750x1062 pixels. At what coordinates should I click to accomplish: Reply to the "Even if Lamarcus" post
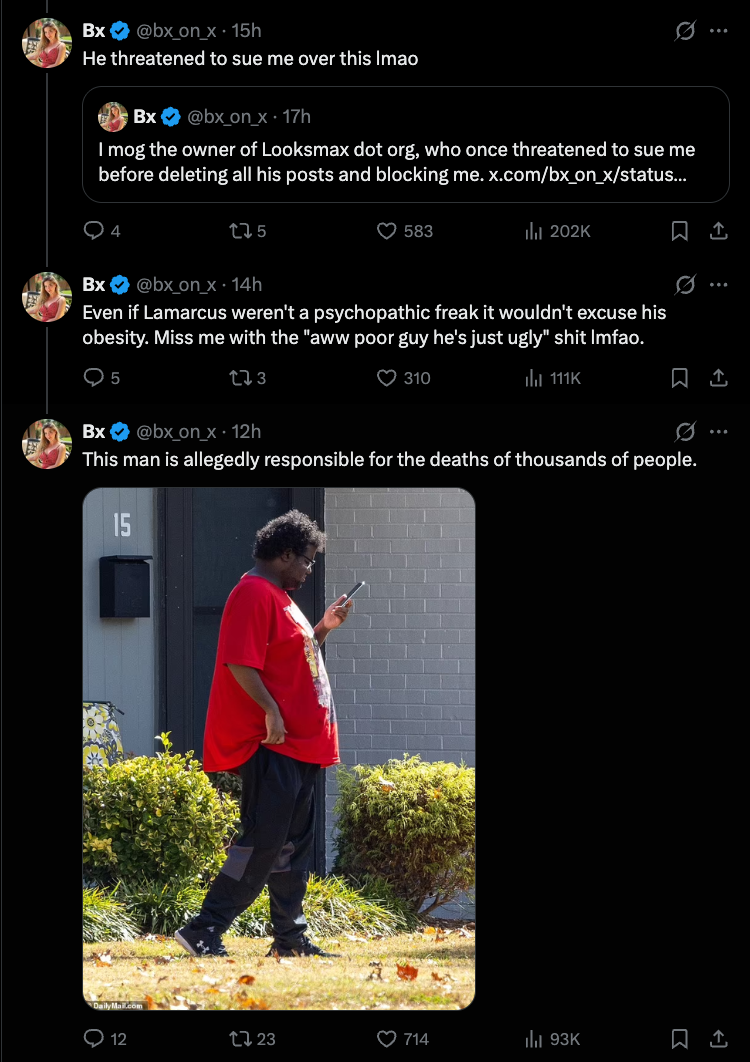(x=94, y=377)
